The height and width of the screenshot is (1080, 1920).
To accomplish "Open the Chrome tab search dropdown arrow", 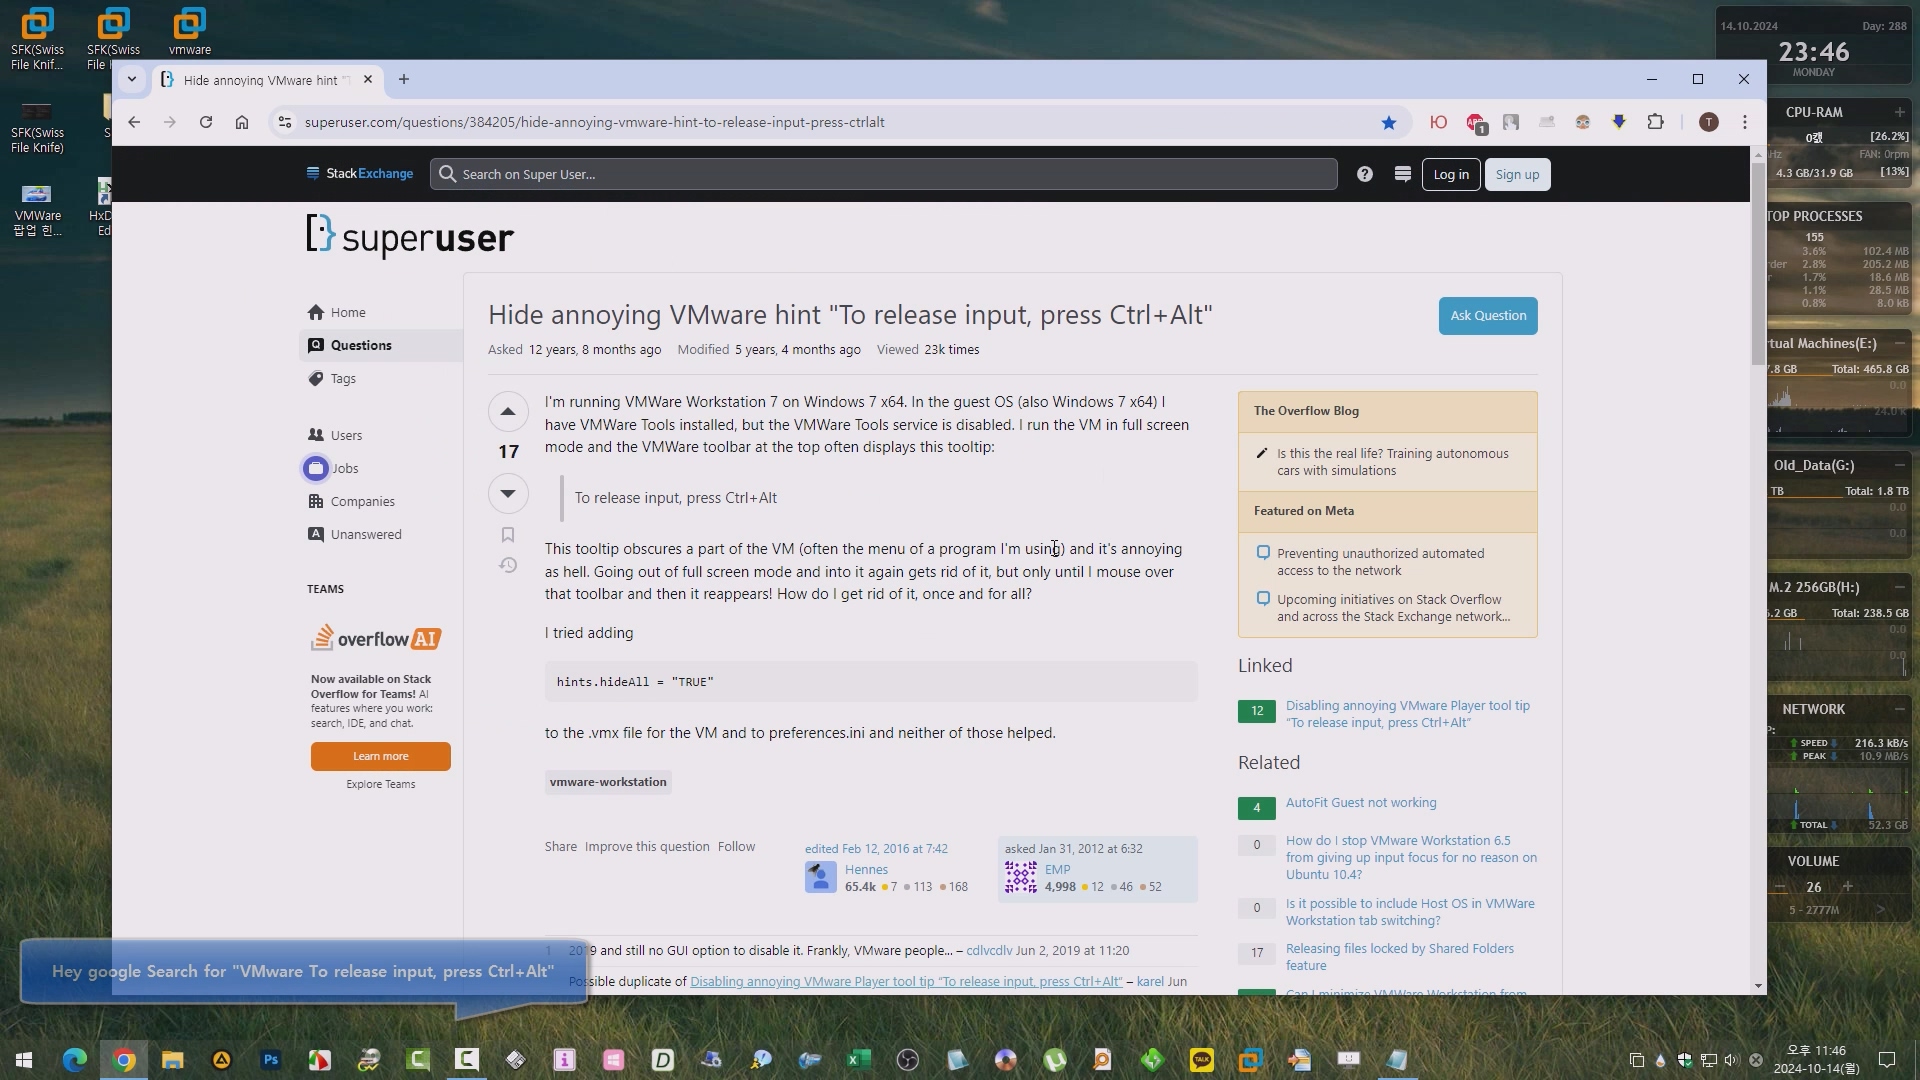I will (x=131, y=79).
